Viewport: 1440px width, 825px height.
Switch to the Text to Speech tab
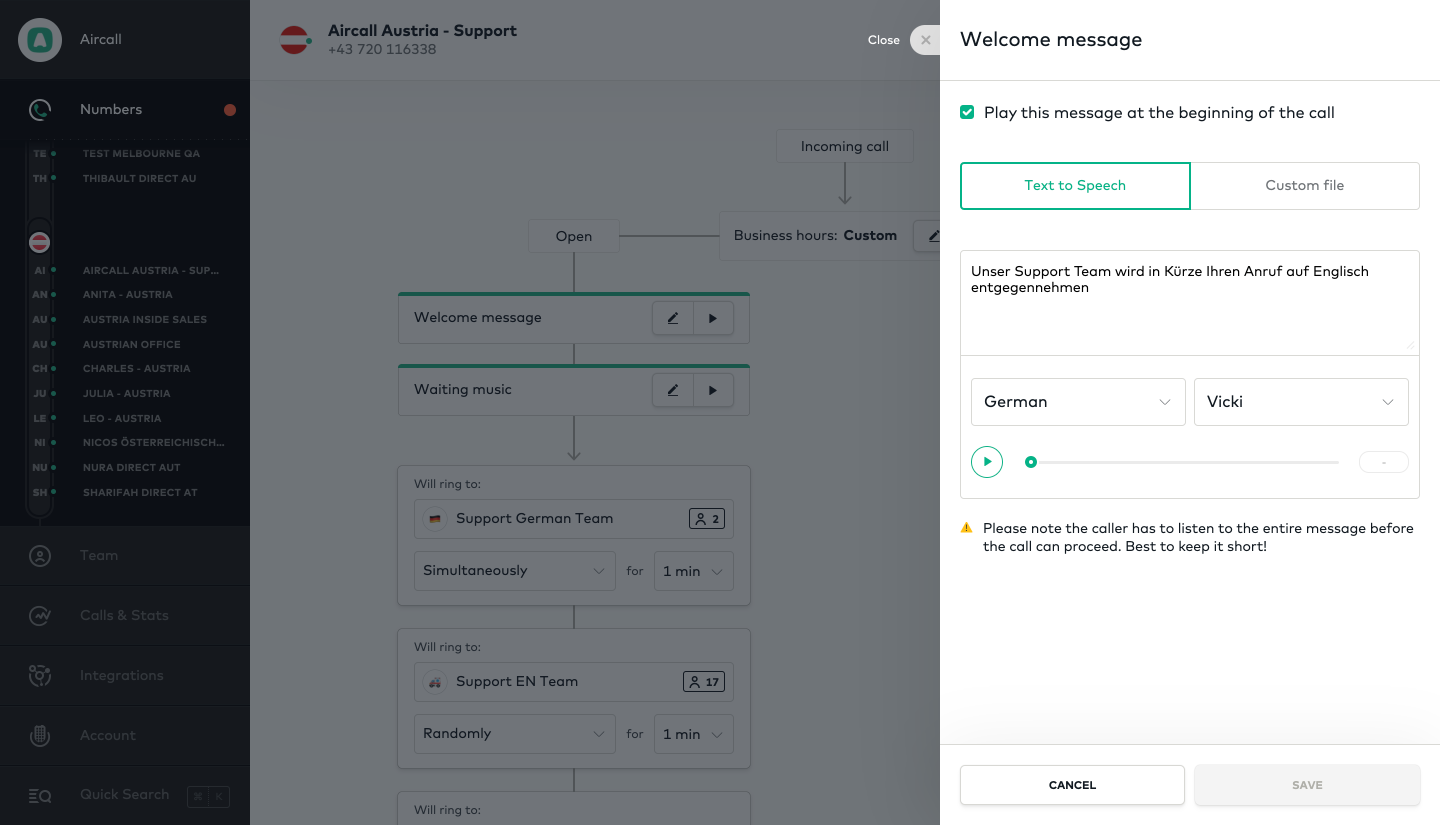tap(1075, 186)
